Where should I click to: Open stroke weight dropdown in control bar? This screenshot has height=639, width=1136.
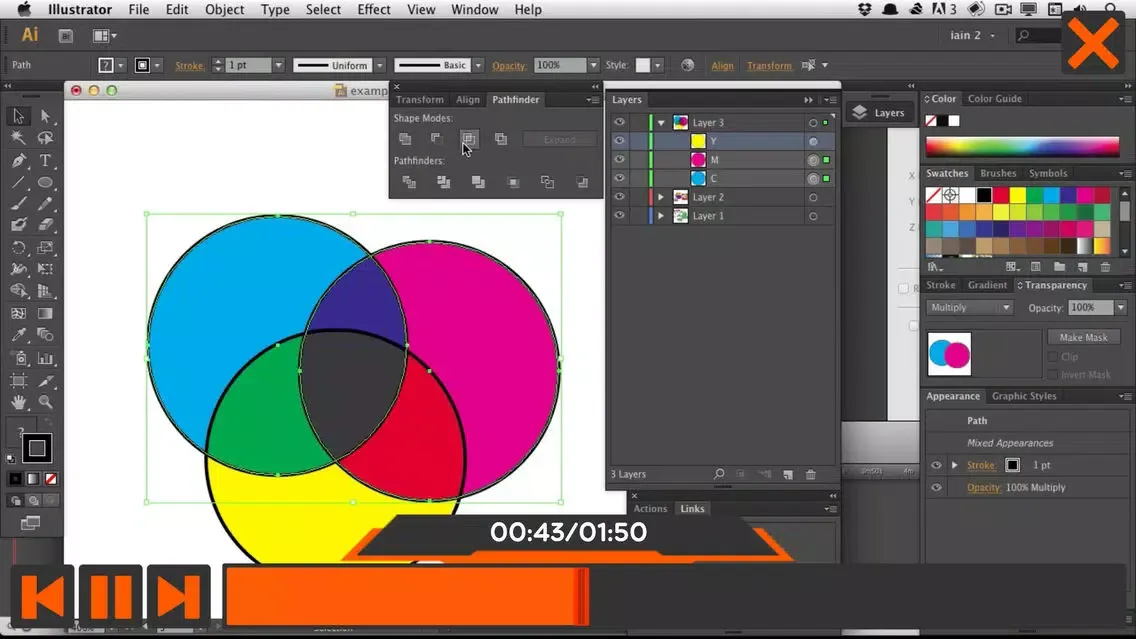click(x=278, y=65)
